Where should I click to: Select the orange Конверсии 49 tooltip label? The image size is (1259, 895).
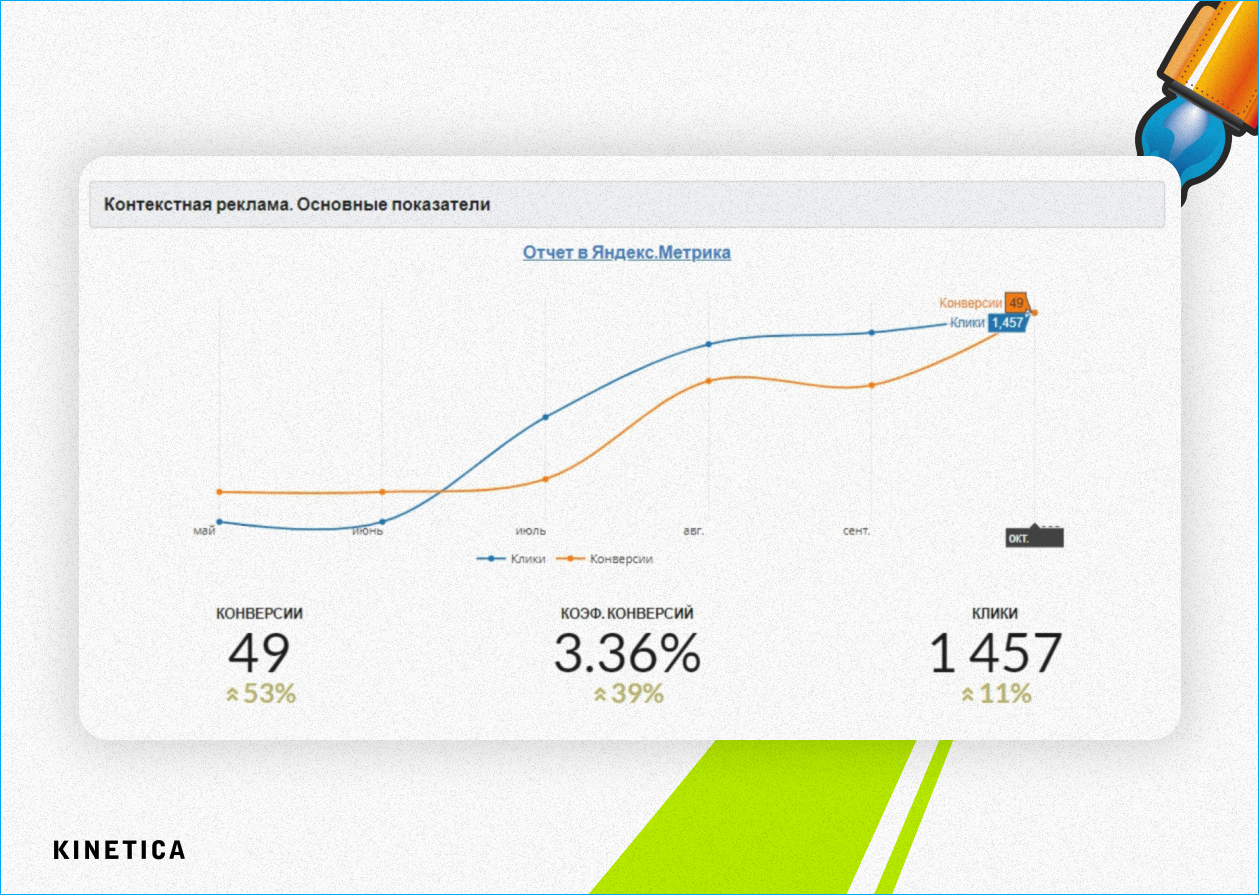983,303
